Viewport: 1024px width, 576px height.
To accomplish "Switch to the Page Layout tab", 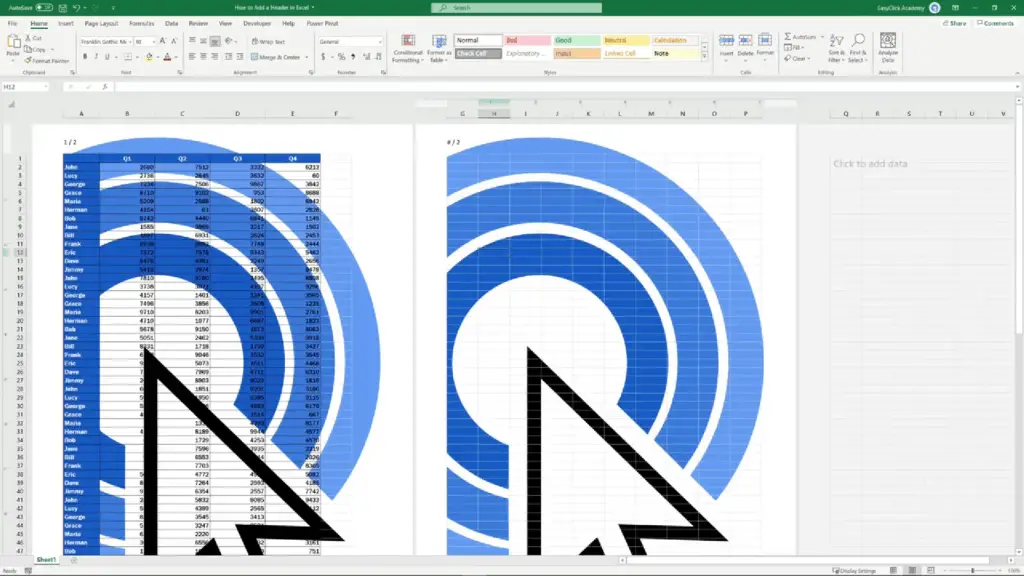I will pos(101,24).
